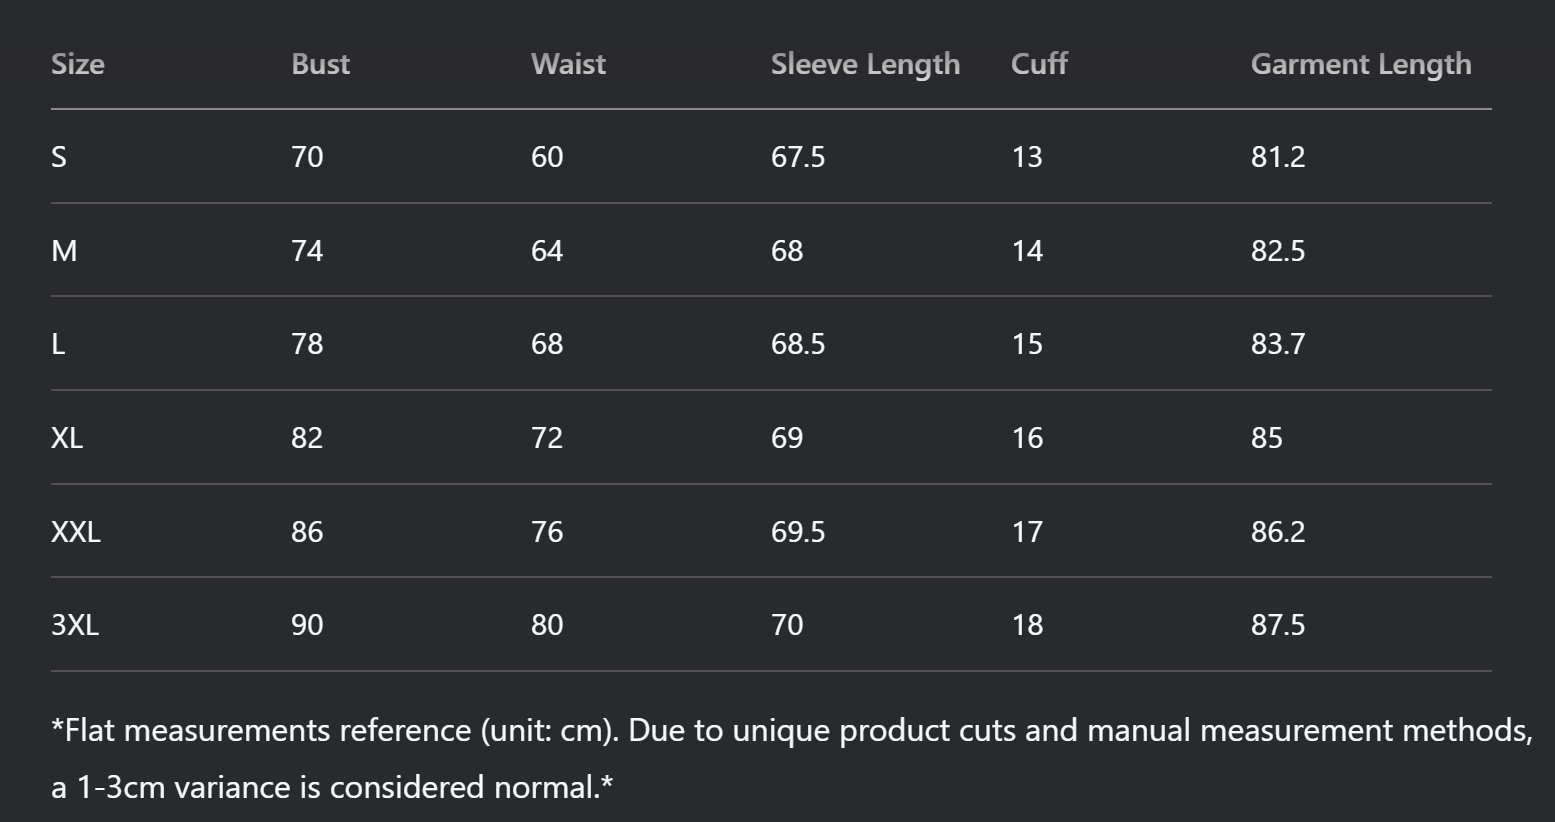1555x822 pixels.
Task: Click the flat measurements reference note
Action: 792,759
